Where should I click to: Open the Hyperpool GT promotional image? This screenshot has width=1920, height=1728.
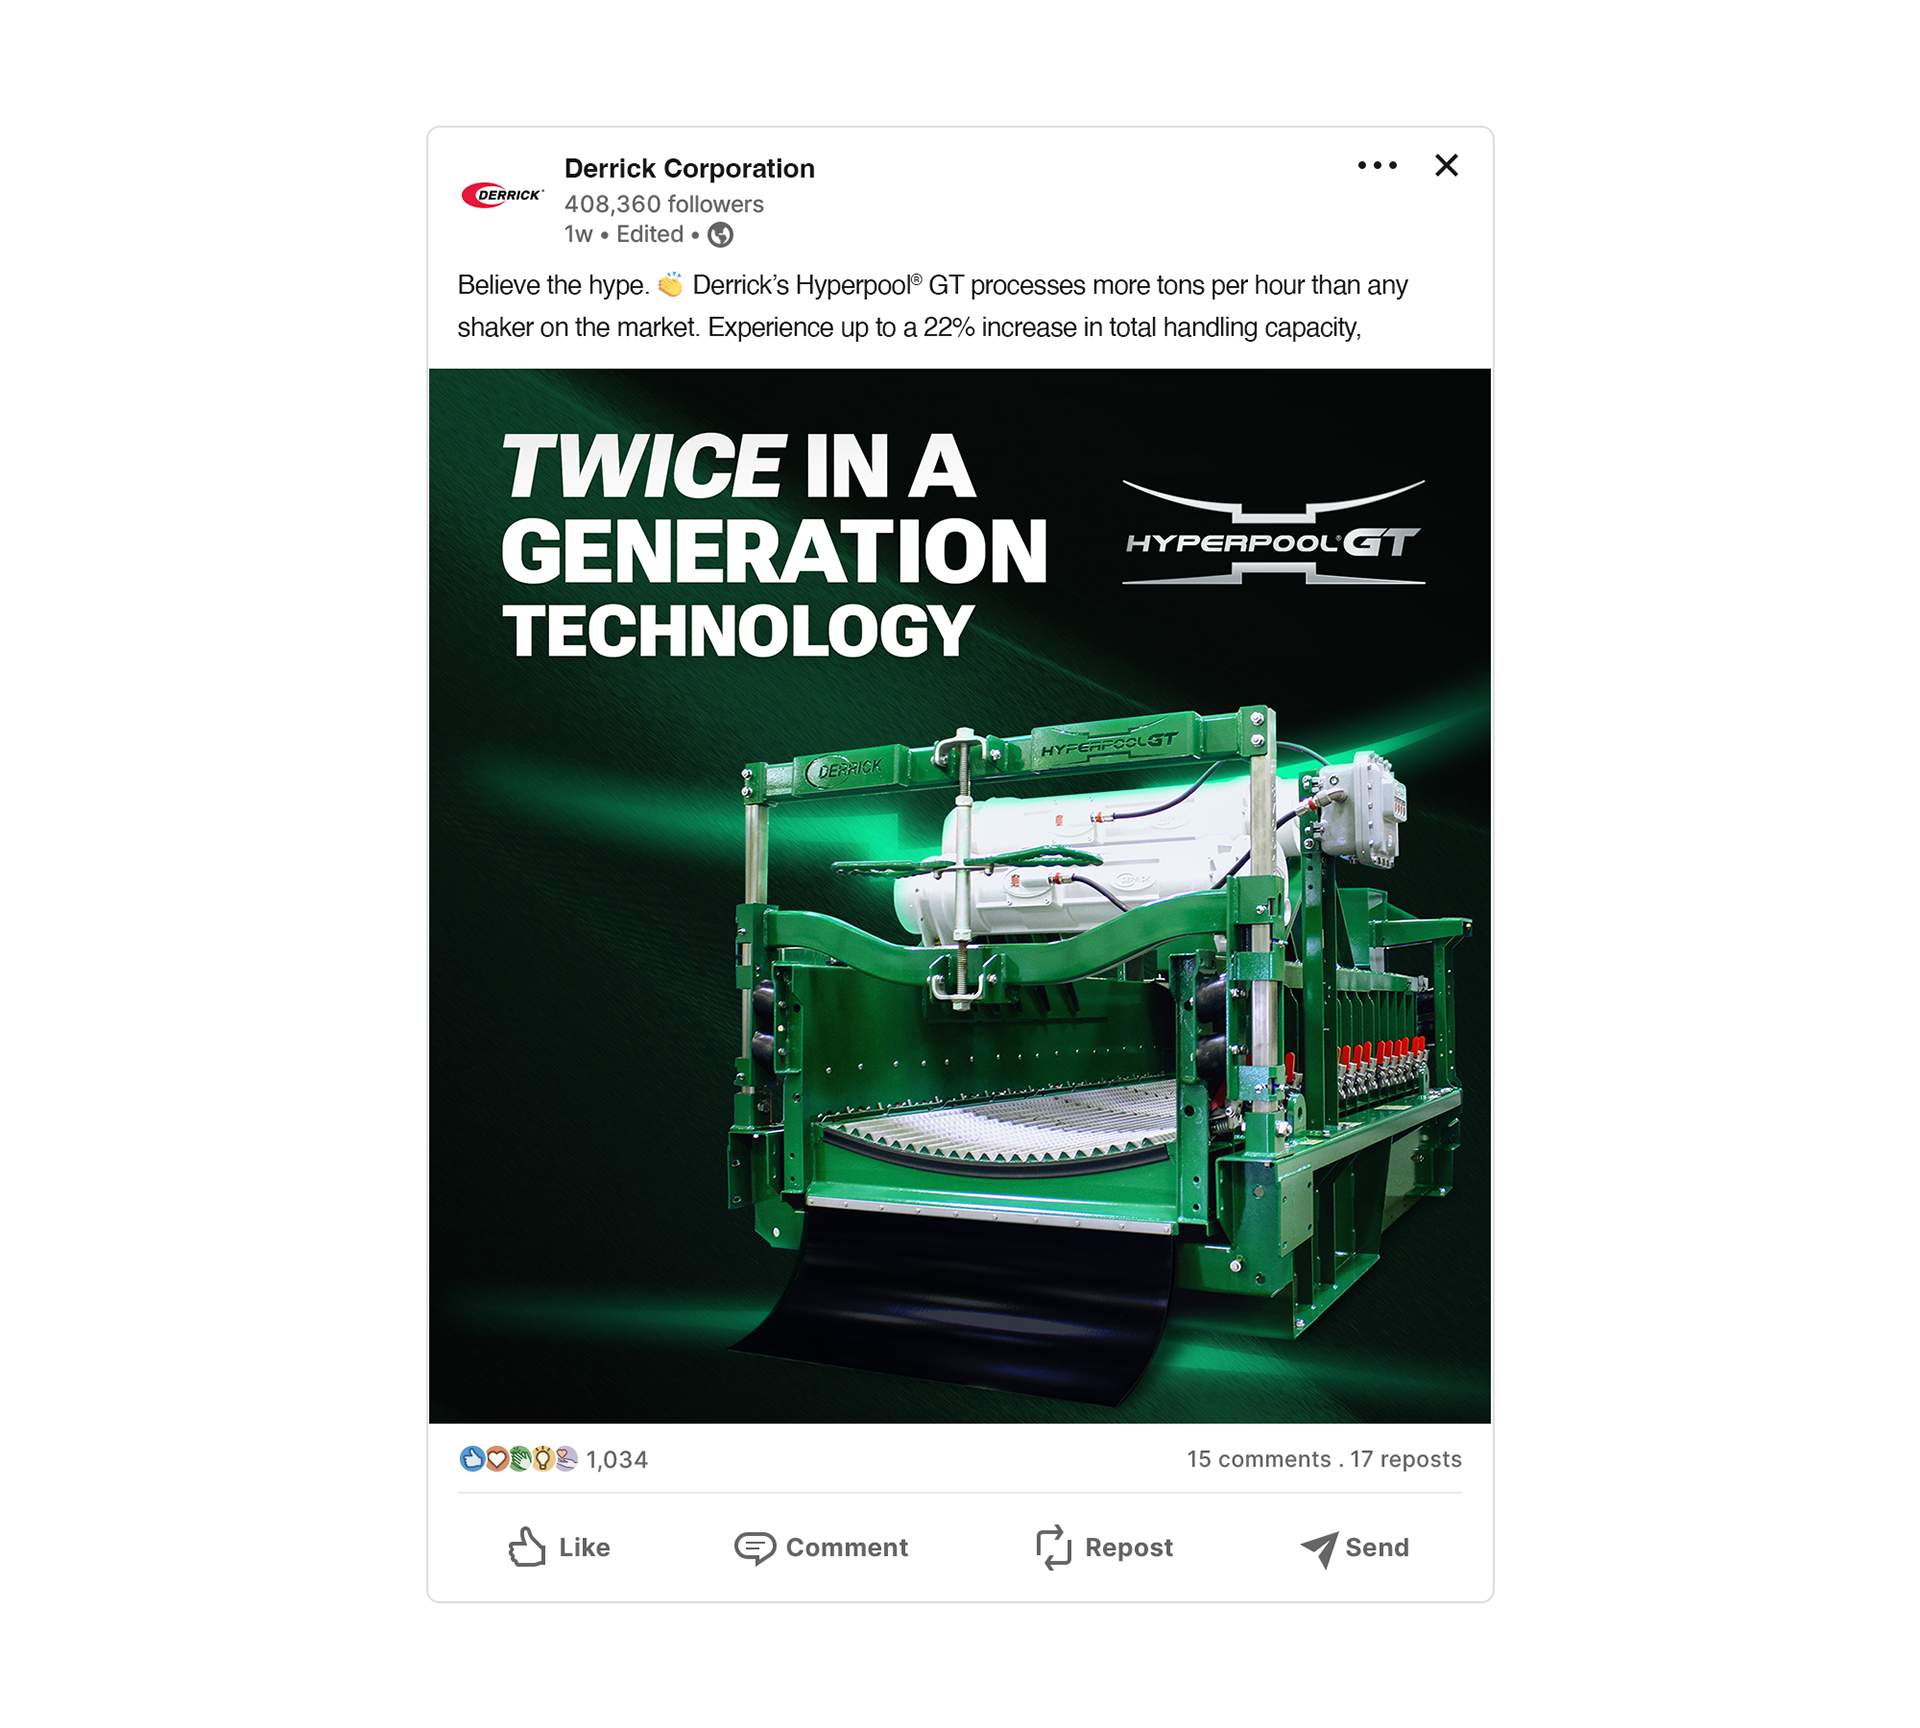click(x=960, y=896)
